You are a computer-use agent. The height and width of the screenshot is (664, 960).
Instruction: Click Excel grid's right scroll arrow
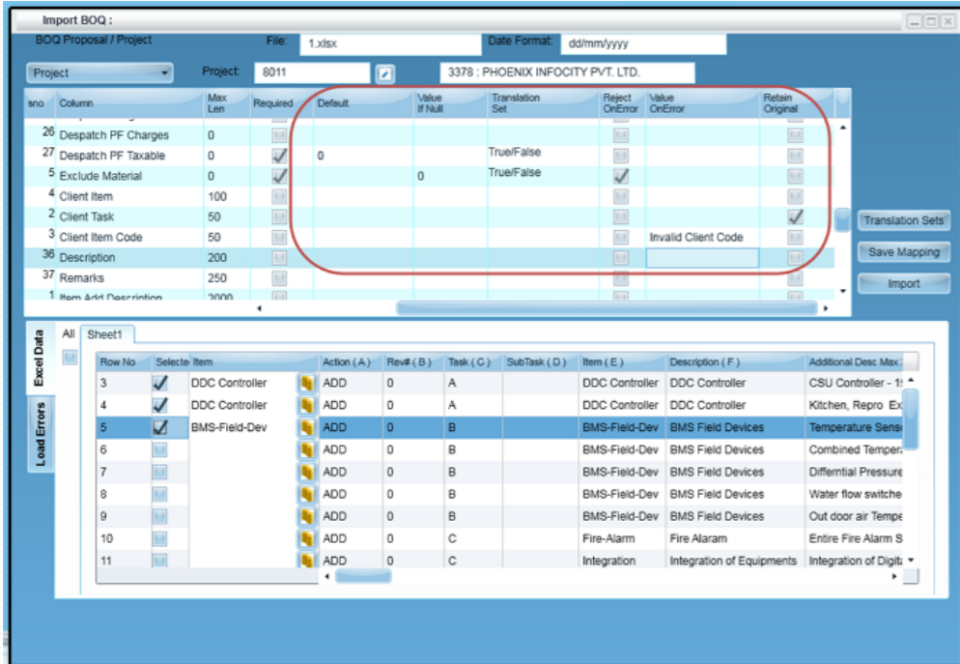point(894,576)
